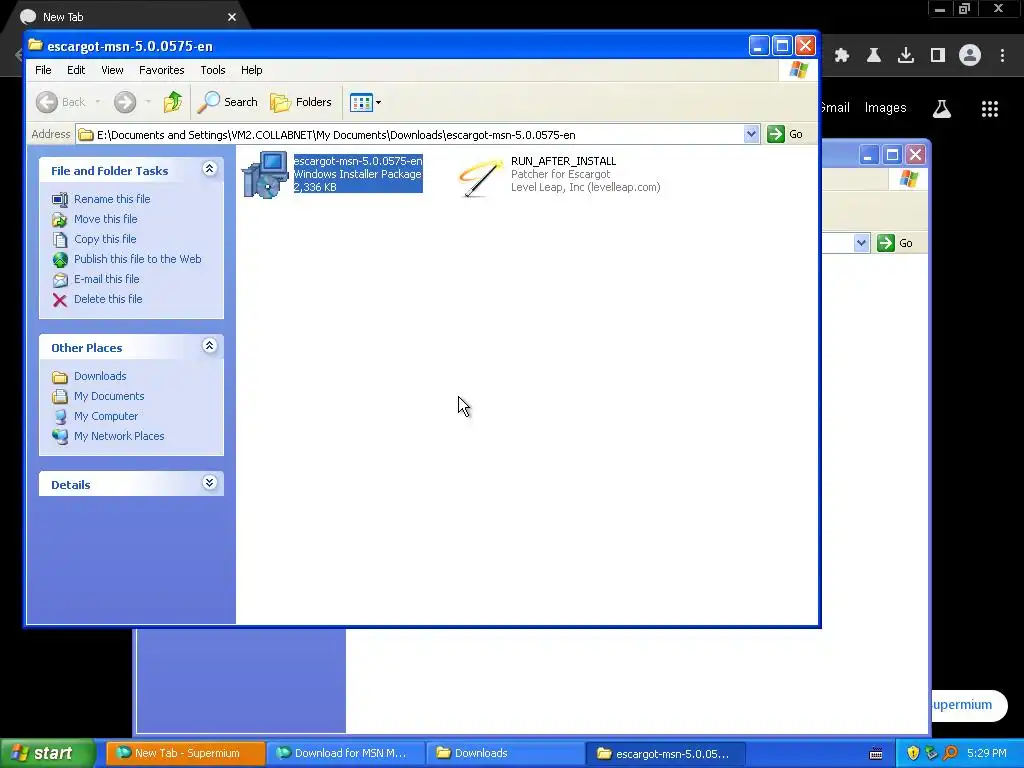Open address dropdown in background Downloads window
1024x768 pixels.
pos(861,243)
